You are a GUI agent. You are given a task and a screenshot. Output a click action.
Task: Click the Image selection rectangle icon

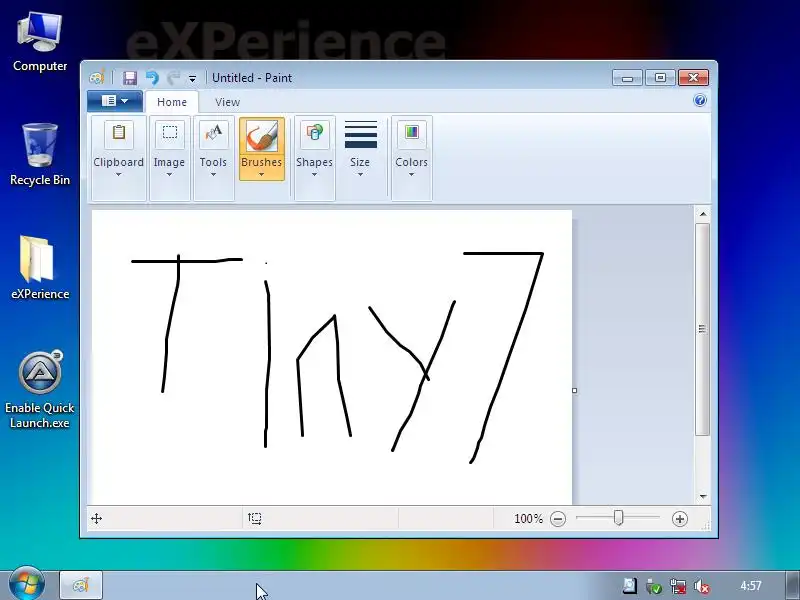[x=169, y=134]
